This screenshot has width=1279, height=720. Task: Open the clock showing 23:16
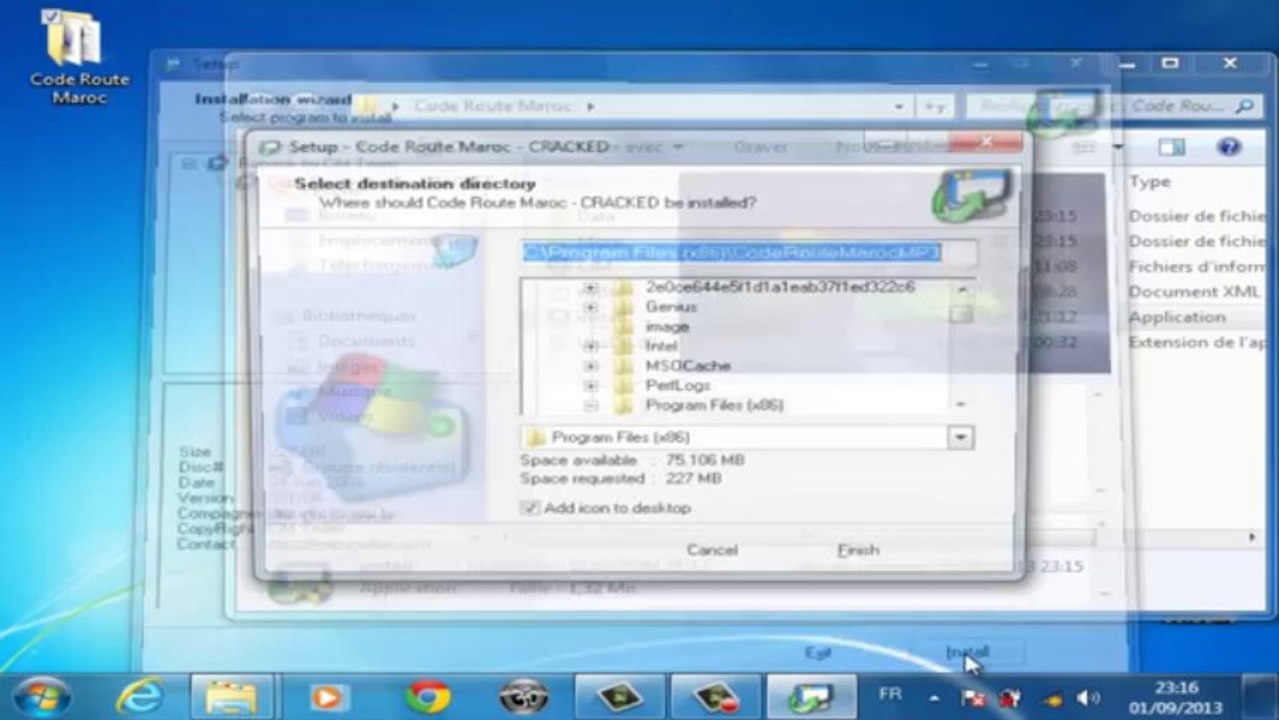point(1176,696)
